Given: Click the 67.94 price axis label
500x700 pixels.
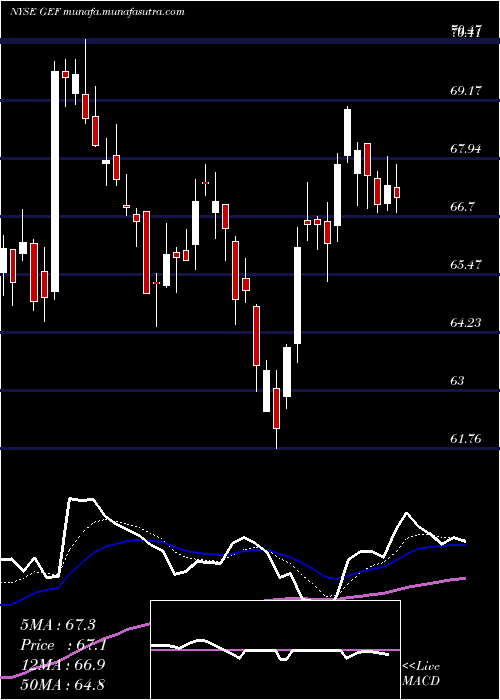Looking at the screenshot, I should [466, 149].
